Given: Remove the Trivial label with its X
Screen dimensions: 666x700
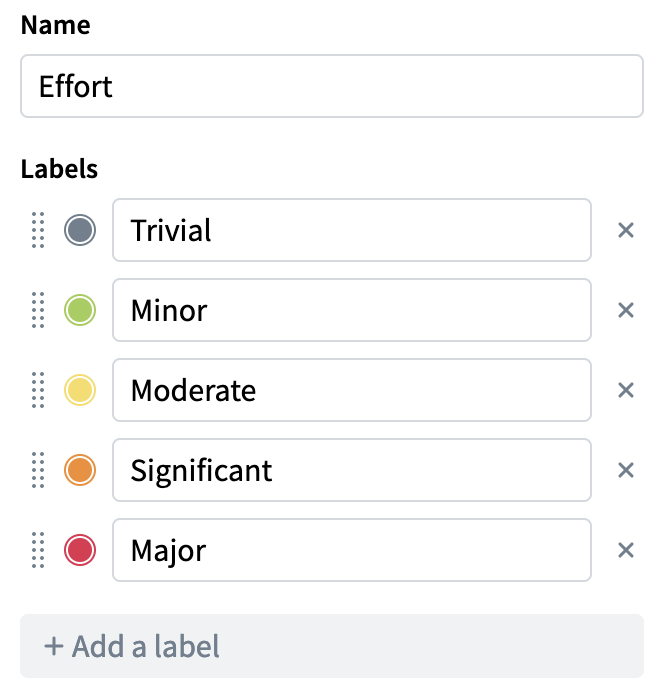Looking at the screenshot, I should pos(626,231).
